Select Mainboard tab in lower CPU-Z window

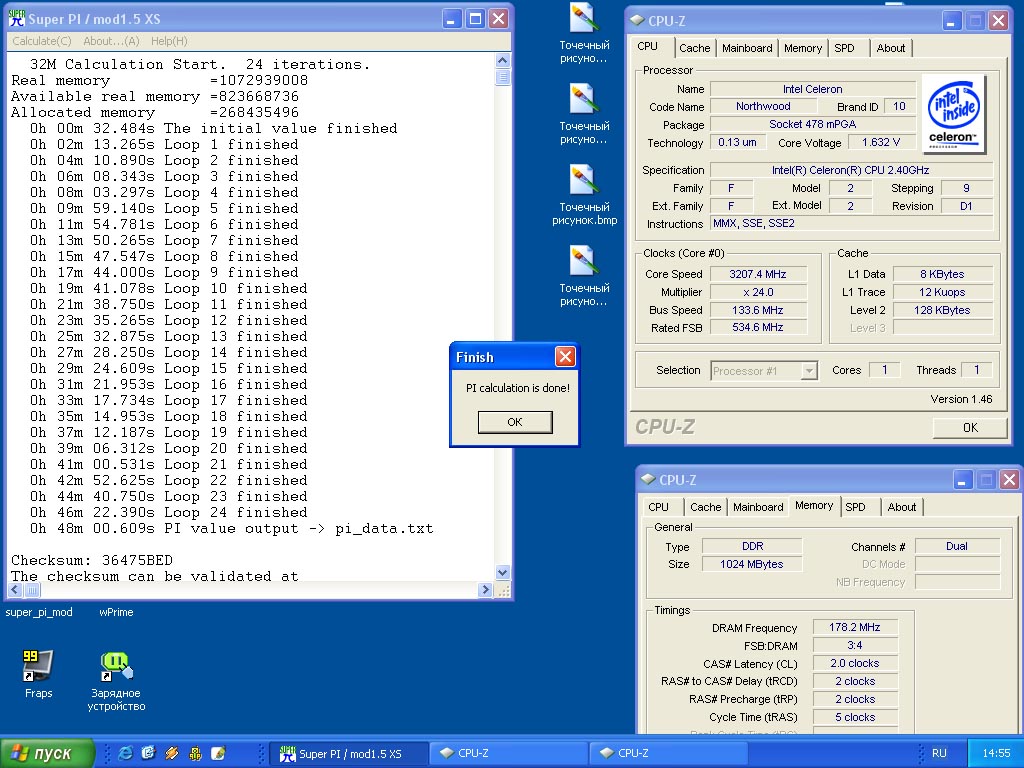tap(758, 507)
